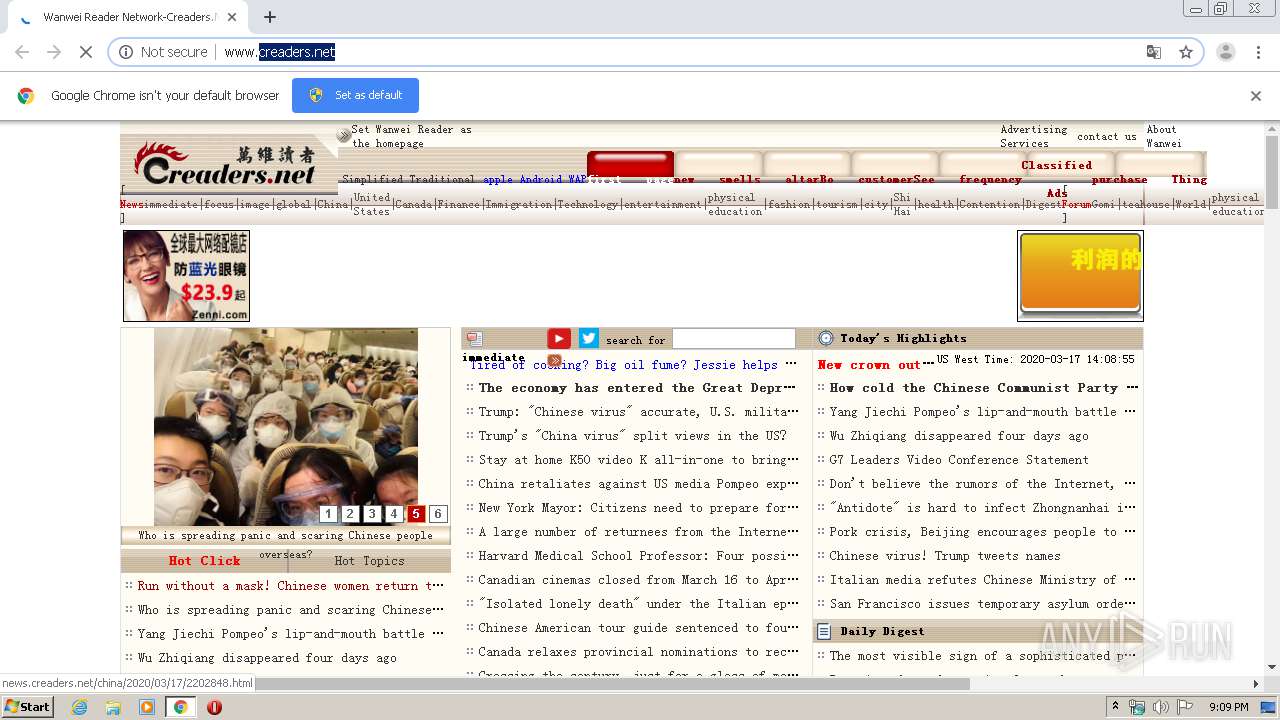The width and height of the screenshot is (1280, 720).
Task: Click the newspaper icon above the immediate column
Action: (x=474, y=339)
